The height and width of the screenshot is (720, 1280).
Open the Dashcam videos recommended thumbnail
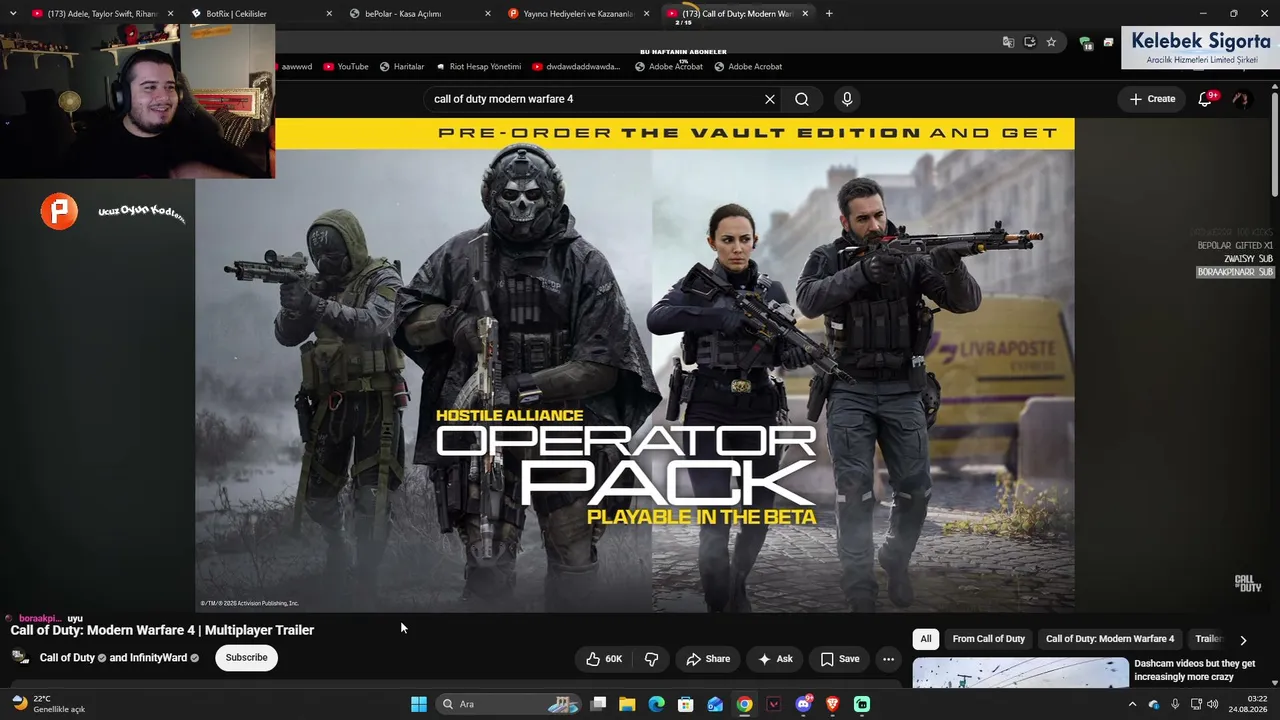tap(1020, 673)
